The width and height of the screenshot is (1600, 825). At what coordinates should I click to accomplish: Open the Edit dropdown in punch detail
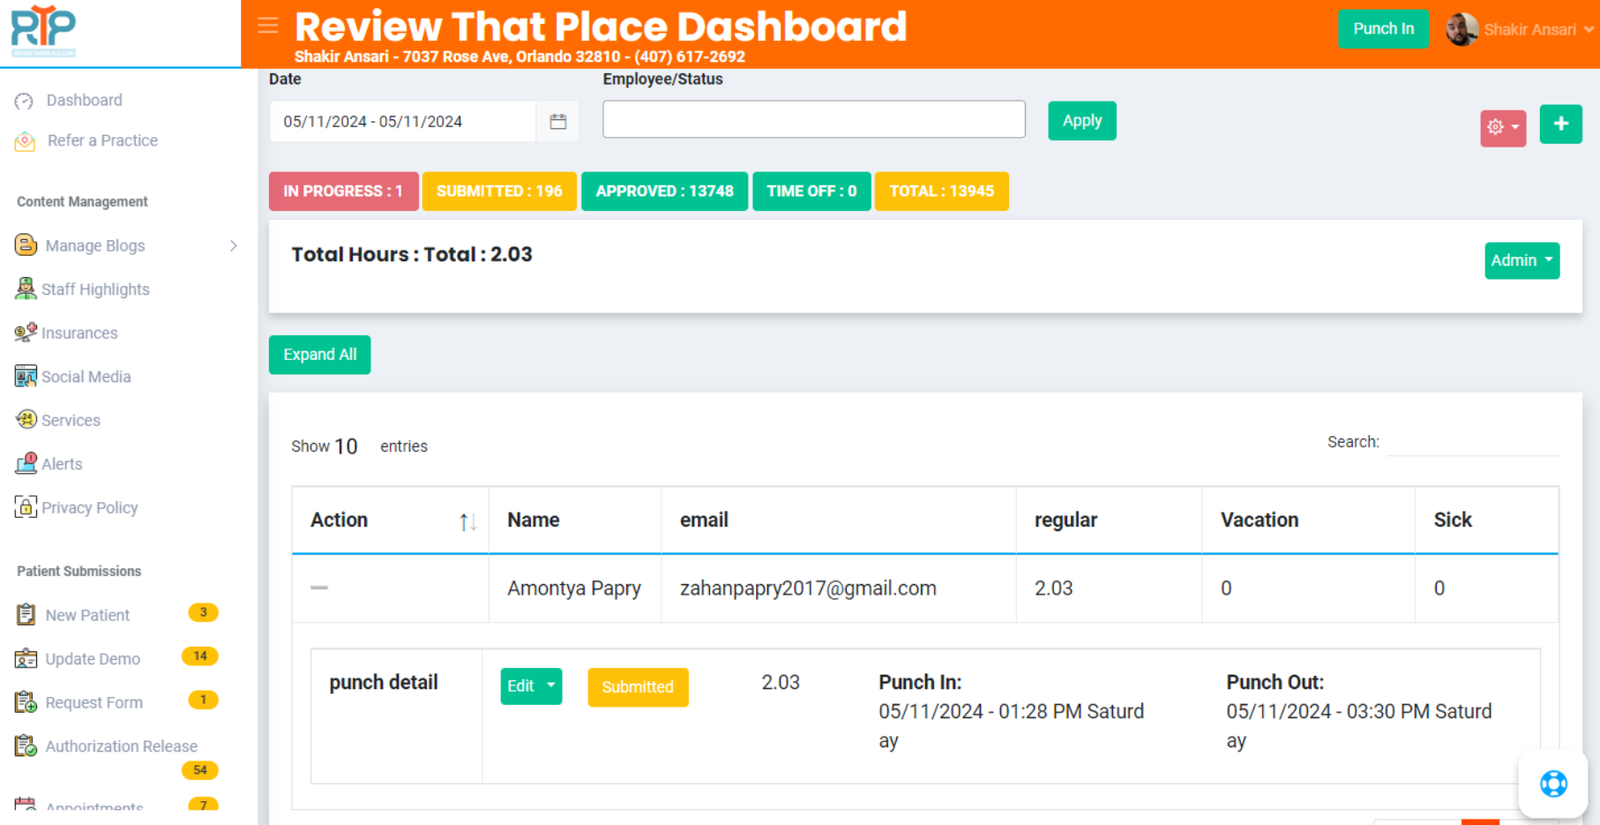(x=531, y=686)
